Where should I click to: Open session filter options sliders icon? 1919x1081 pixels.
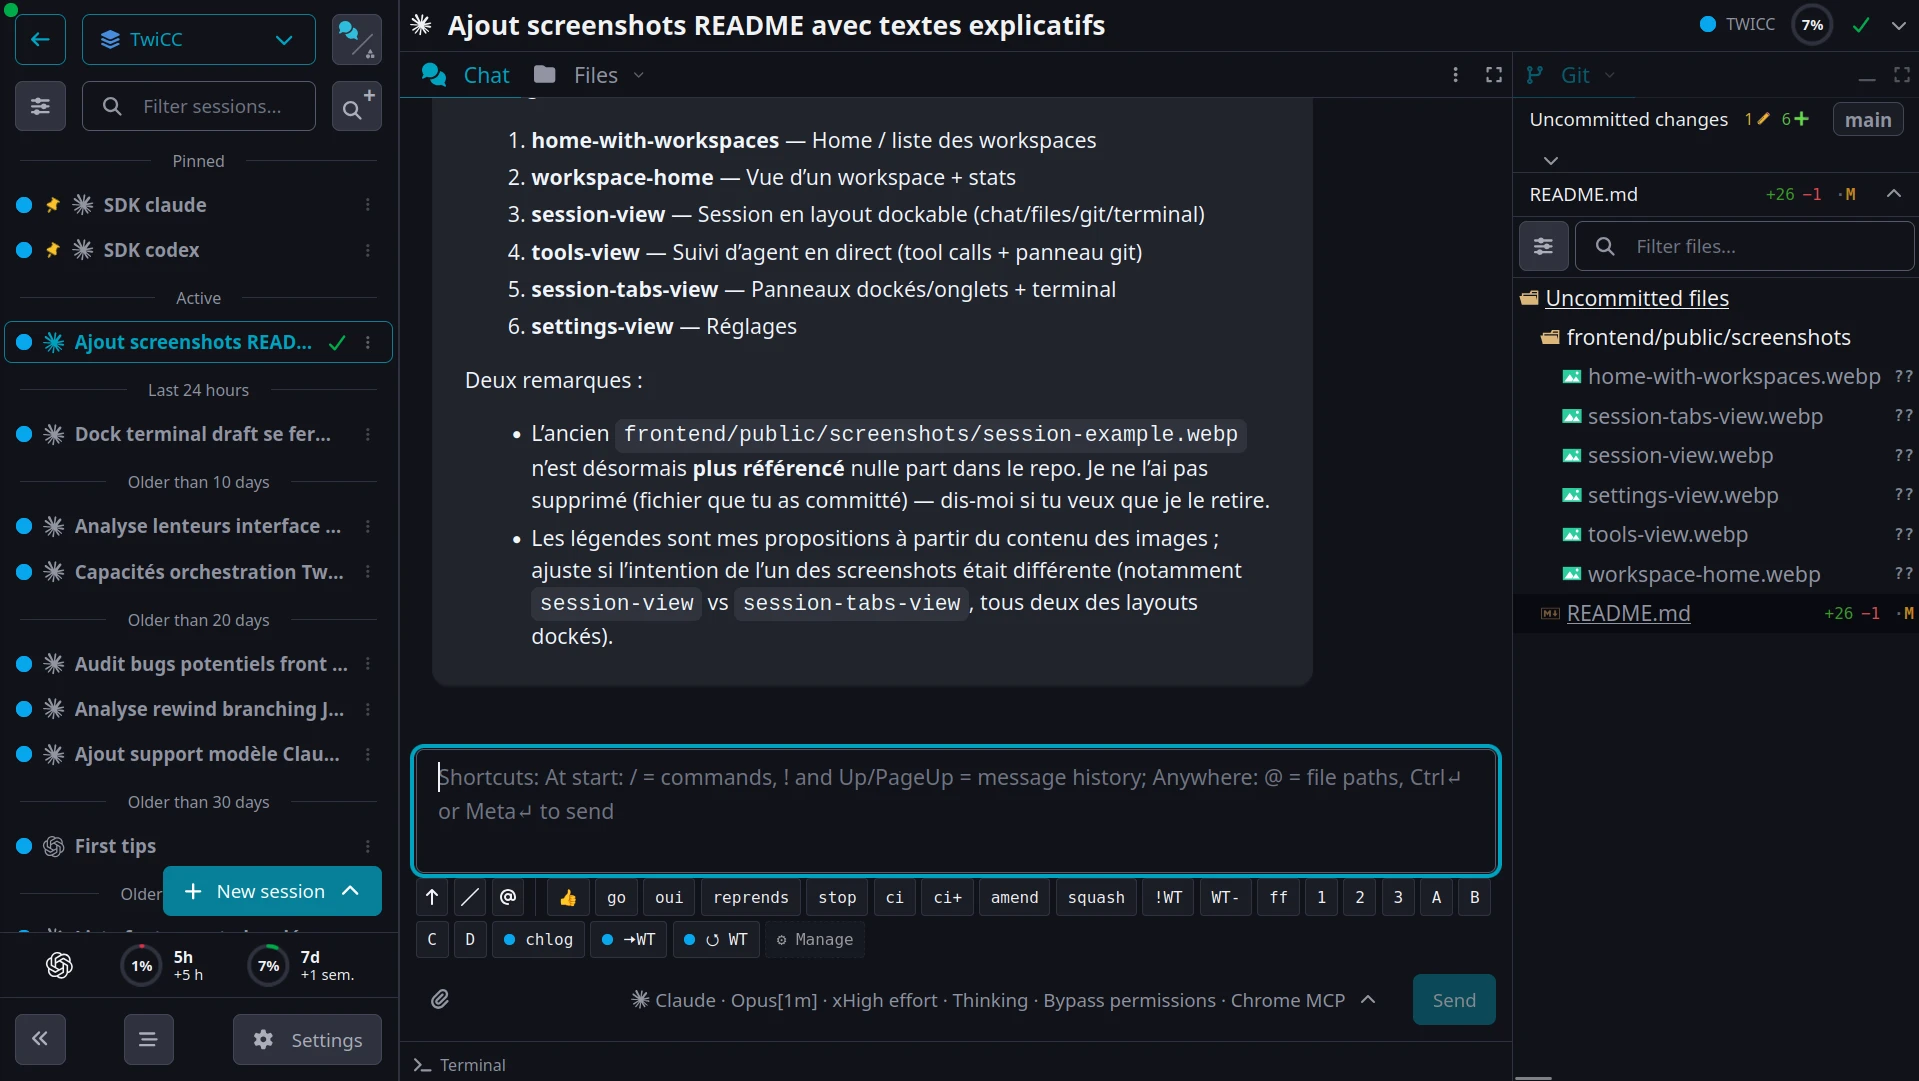(x=40, y=106)
